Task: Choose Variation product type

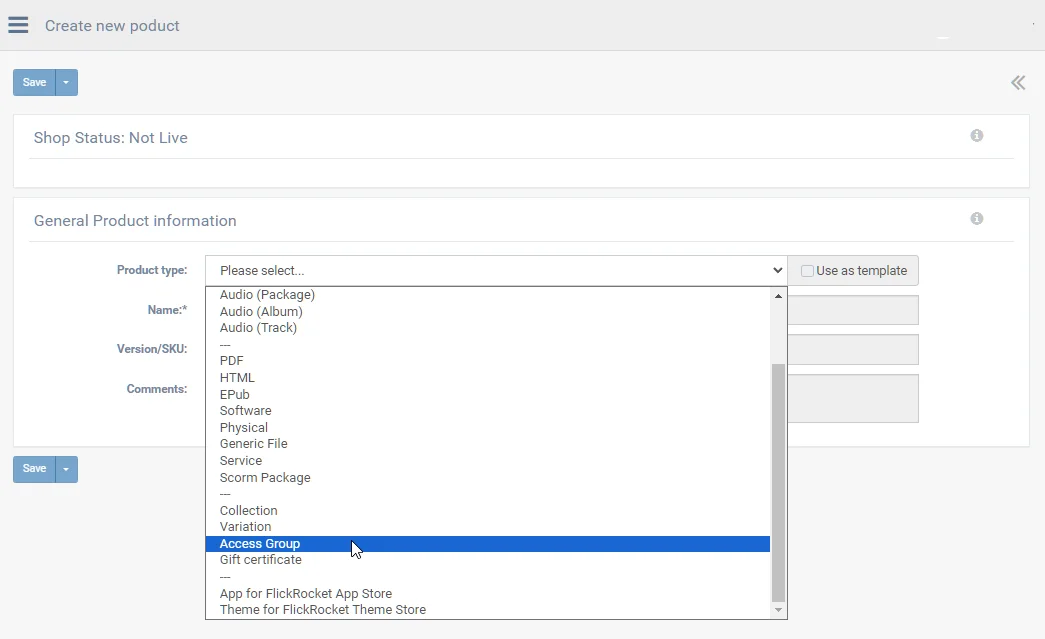Action: click(488, 526)
